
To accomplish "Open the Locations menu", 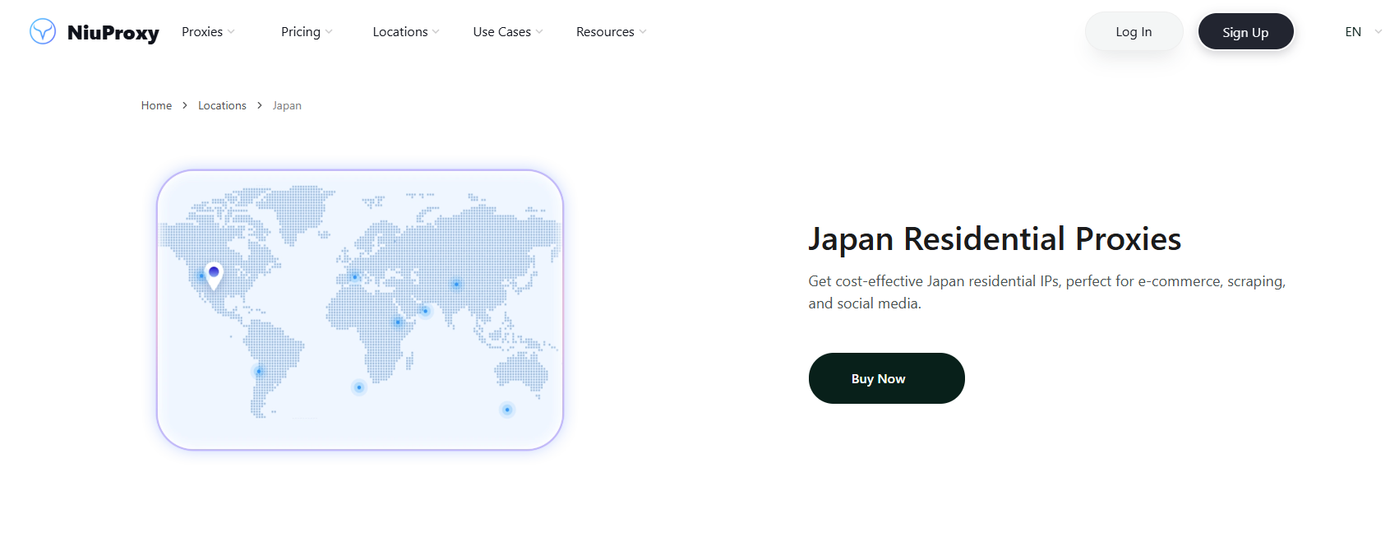I will (x=400, y=32).
